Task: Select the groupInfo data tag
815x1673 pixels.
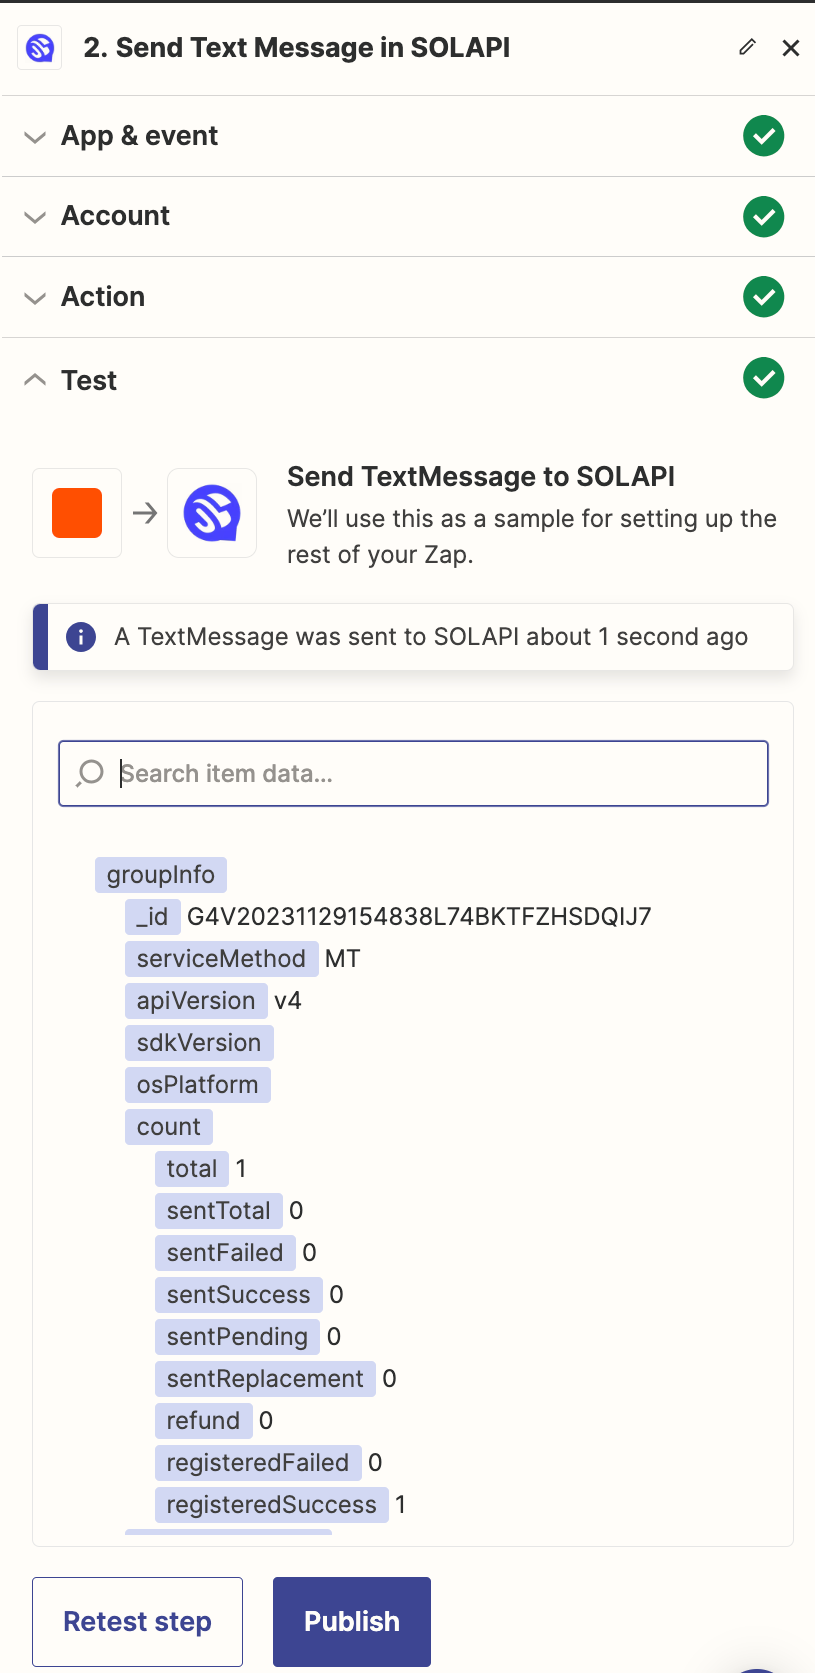Action: click(x=161, y=875)
